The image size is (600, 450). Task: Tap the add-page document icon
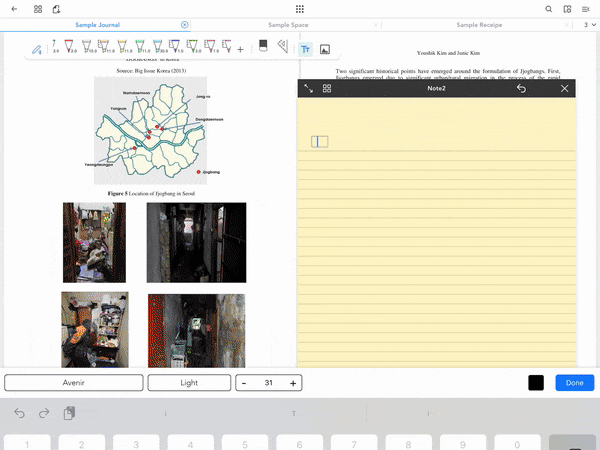tap(56, 9)
